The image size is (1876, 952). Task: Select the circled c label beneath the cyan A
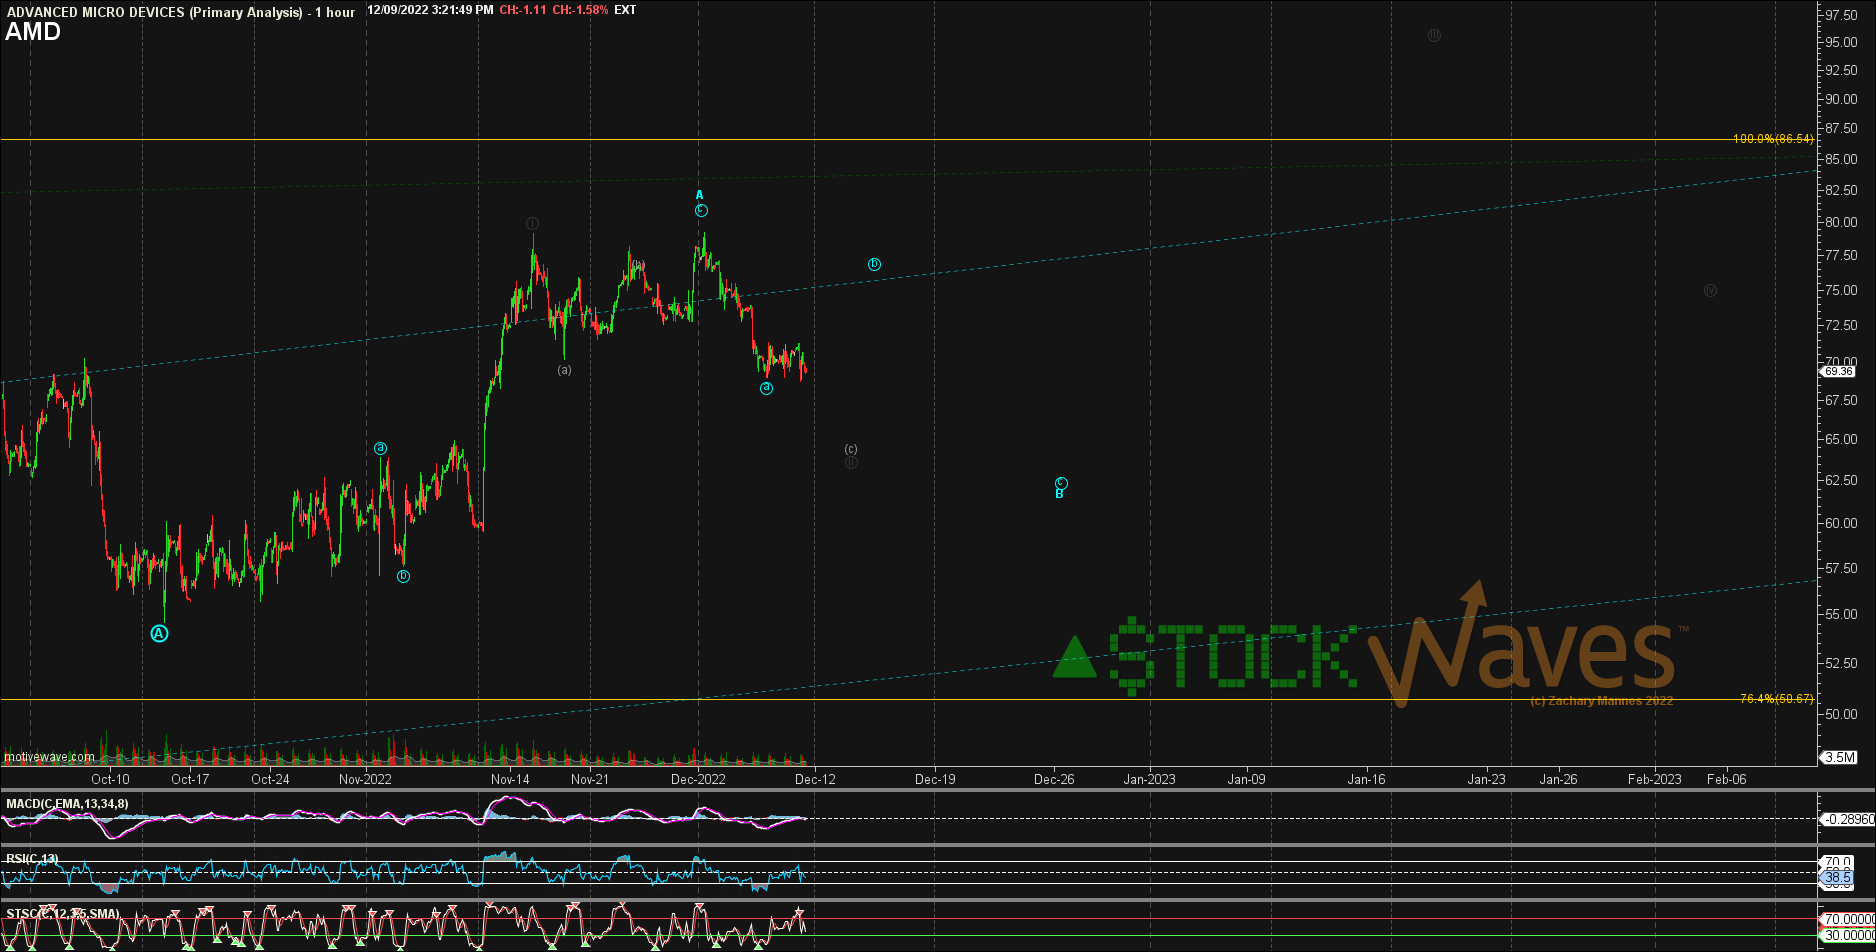[702, 210]
